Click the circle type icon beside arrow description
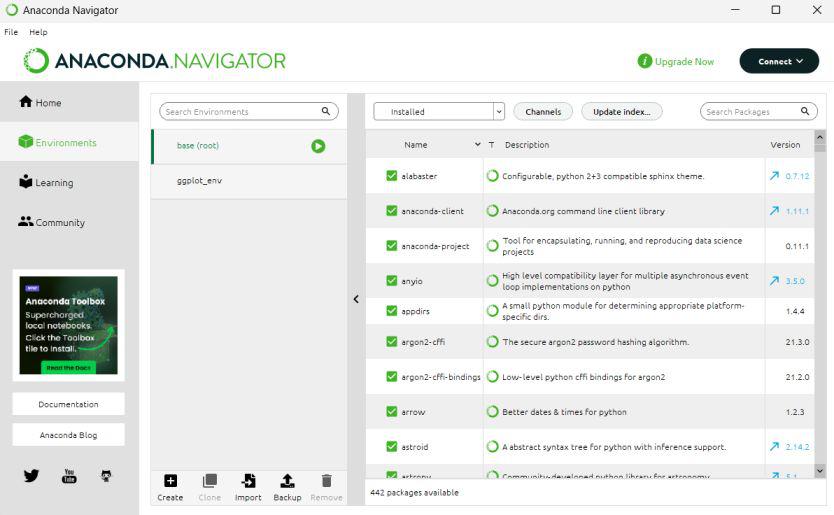Image resolution: width=834 pixels, height=515 pixels. pos(493,411)
